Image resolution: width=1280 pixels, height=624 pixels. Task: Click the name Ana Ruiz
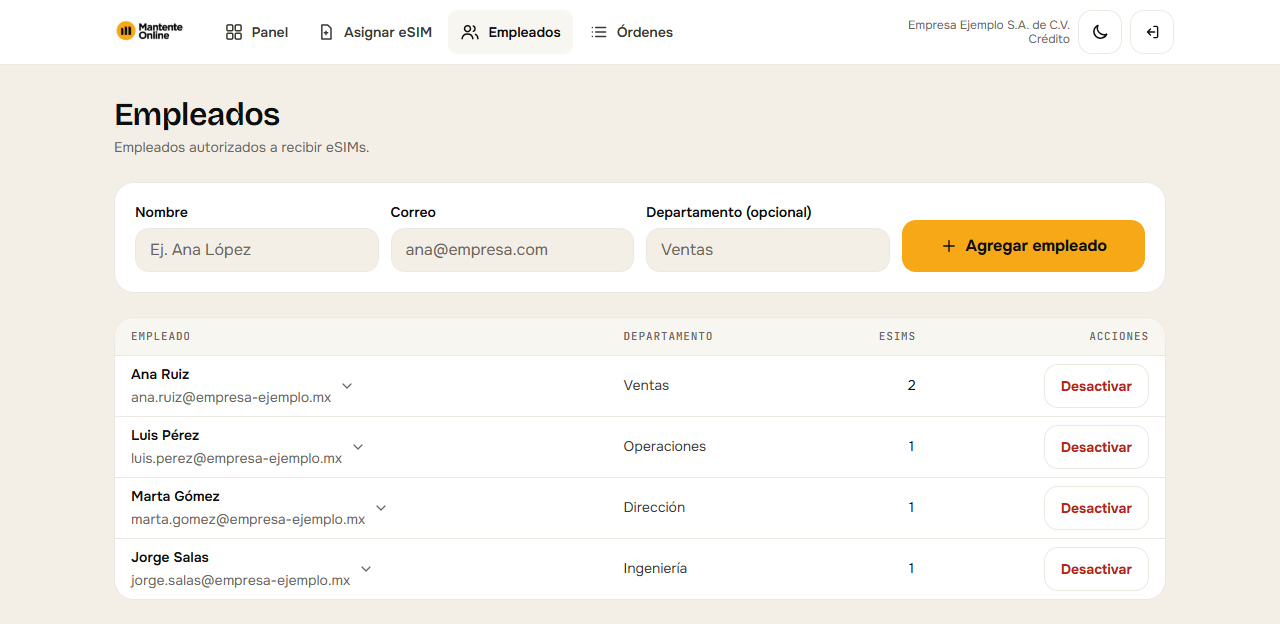pos(160,374)
